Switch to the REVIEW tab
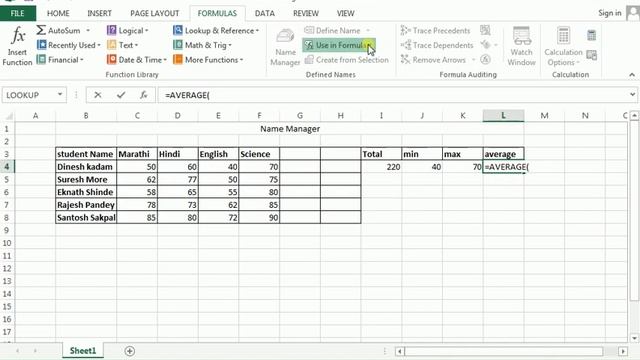 click(306, 13)
